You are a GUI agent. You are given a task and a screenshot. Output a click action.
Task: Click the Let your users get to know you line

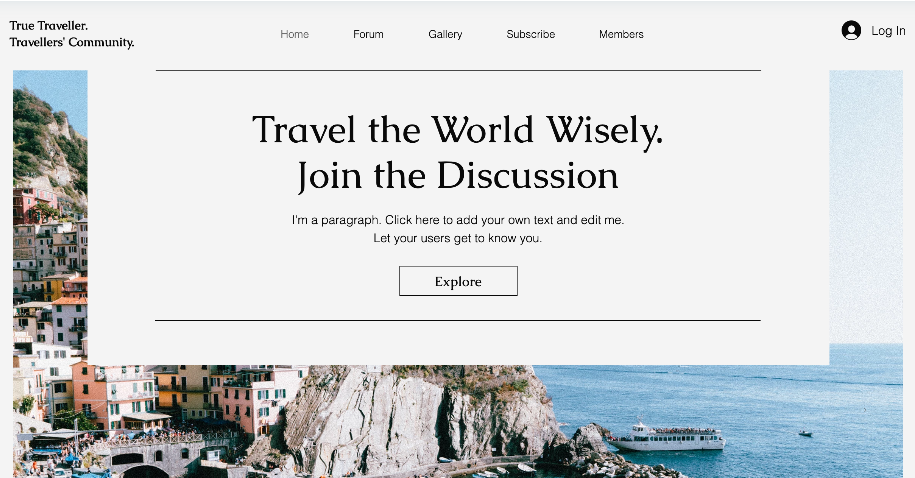(x=458, y=238)
